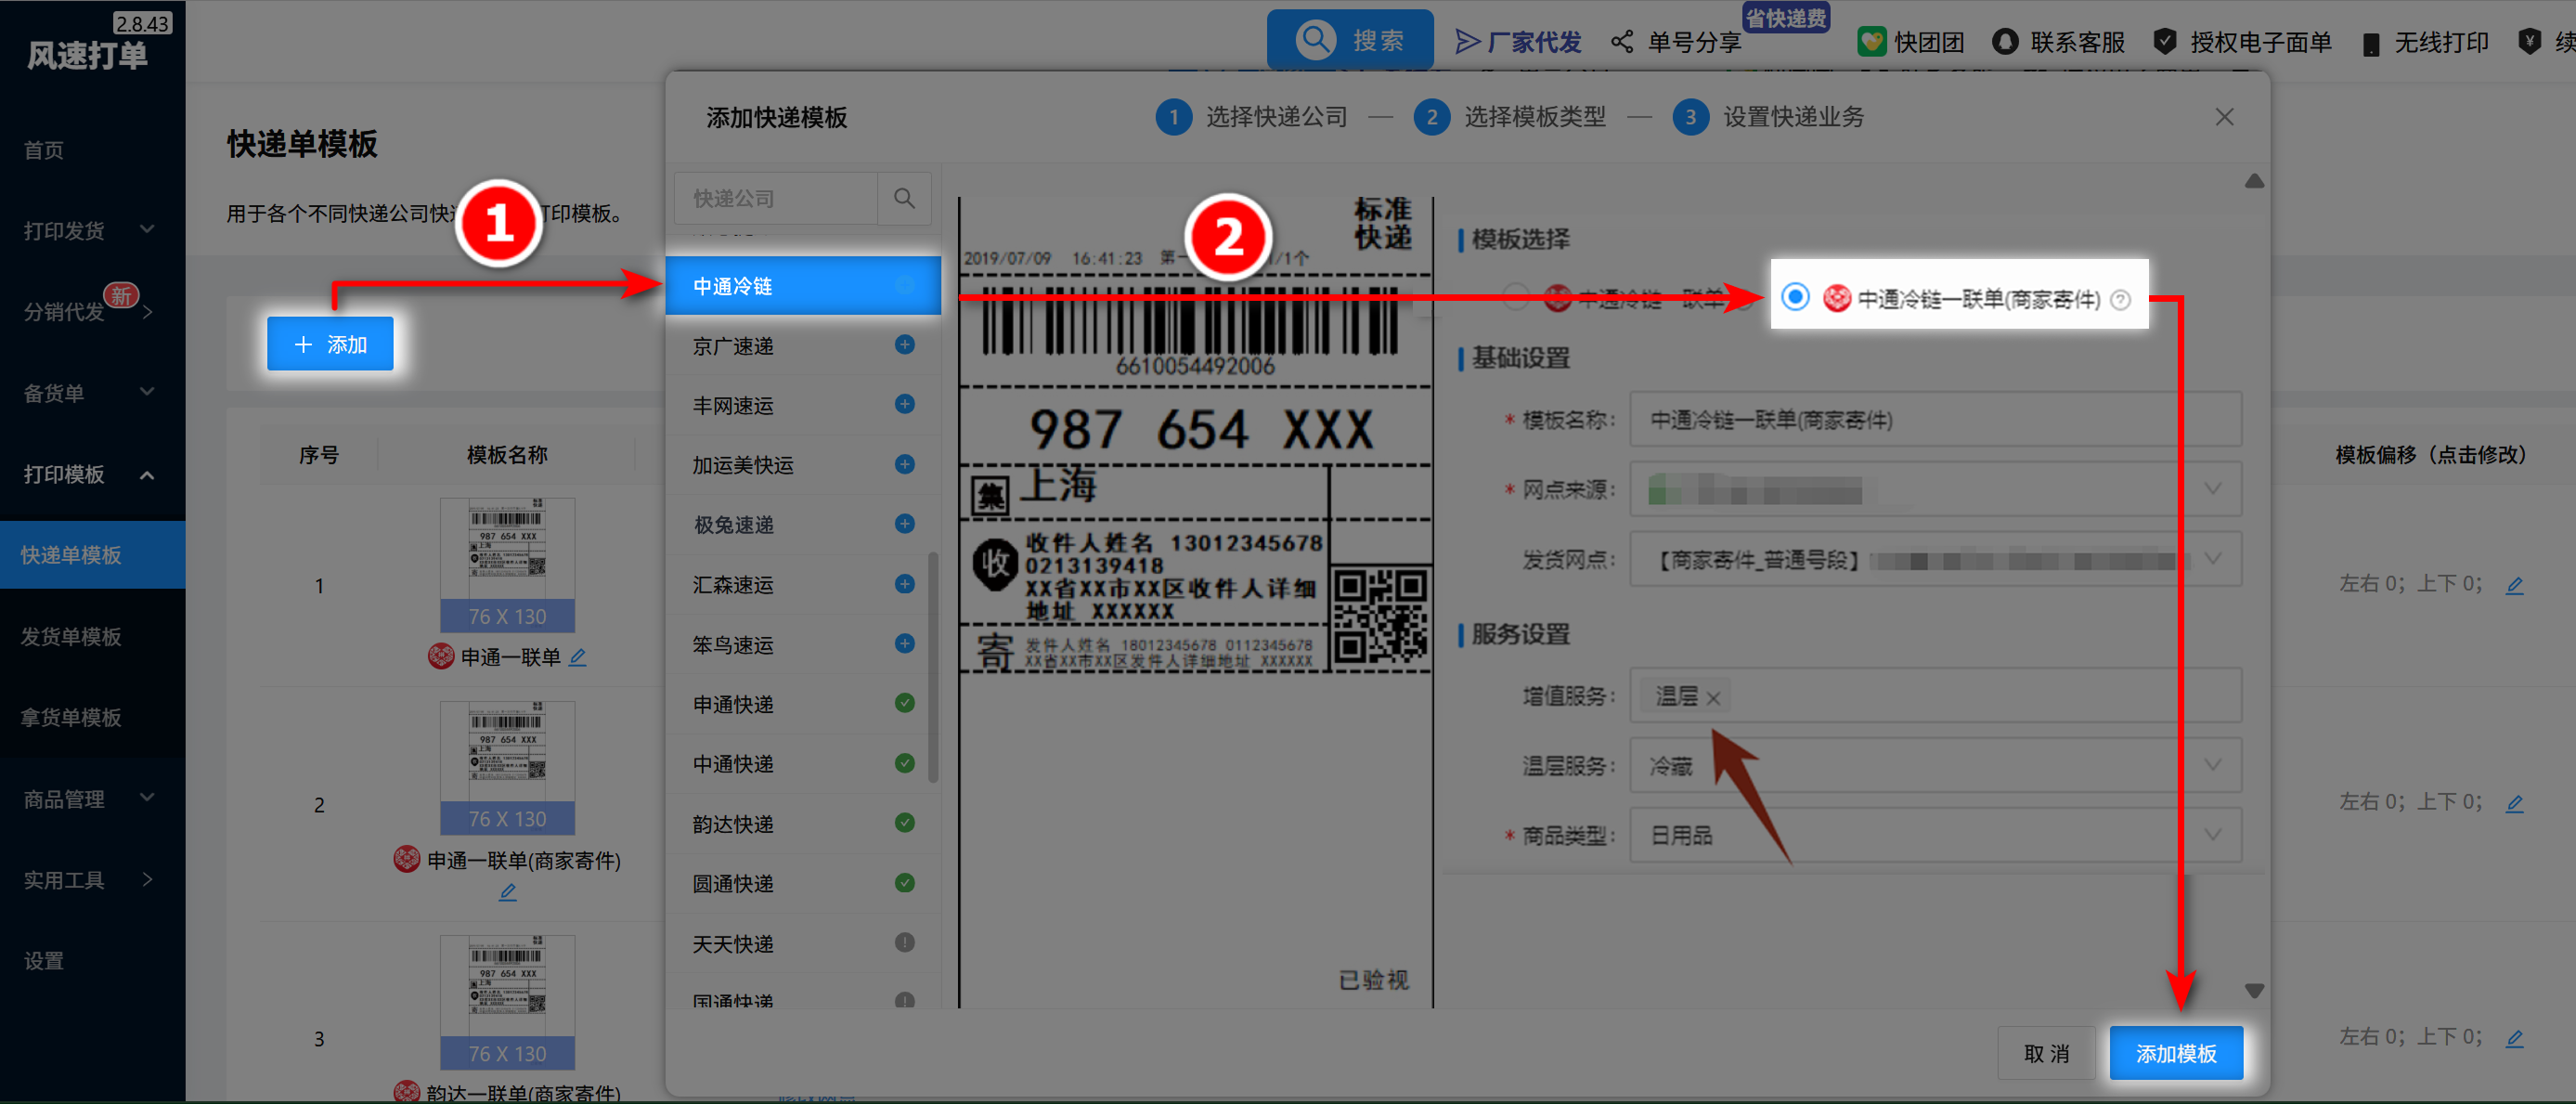Edit name of 申通一联单 template
The width and height of the screenshot is (2576, 1104).
click(578, 657)
